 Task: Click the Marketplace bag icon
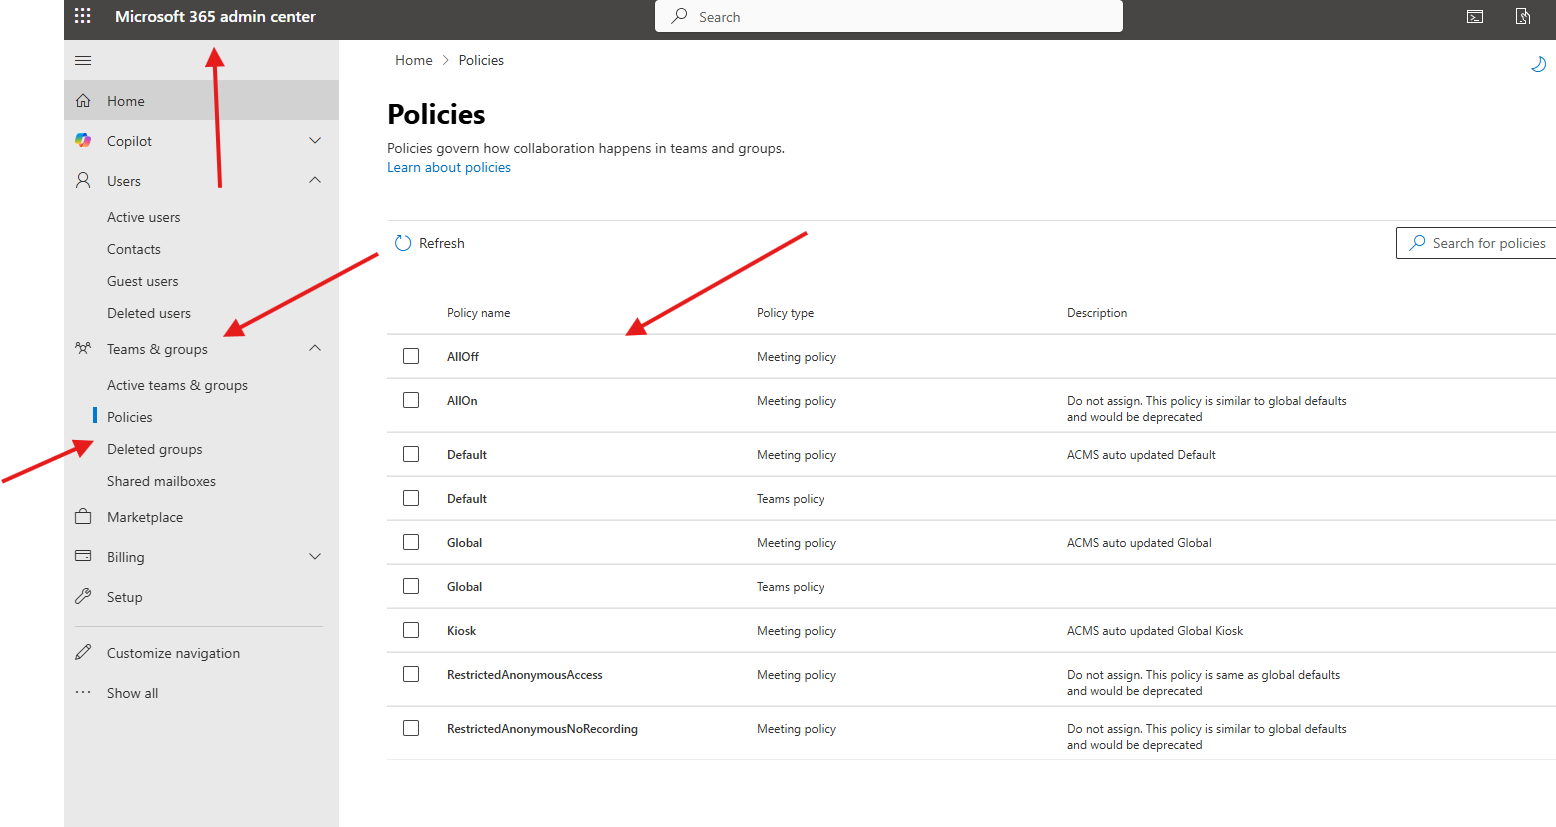(83, 517)
